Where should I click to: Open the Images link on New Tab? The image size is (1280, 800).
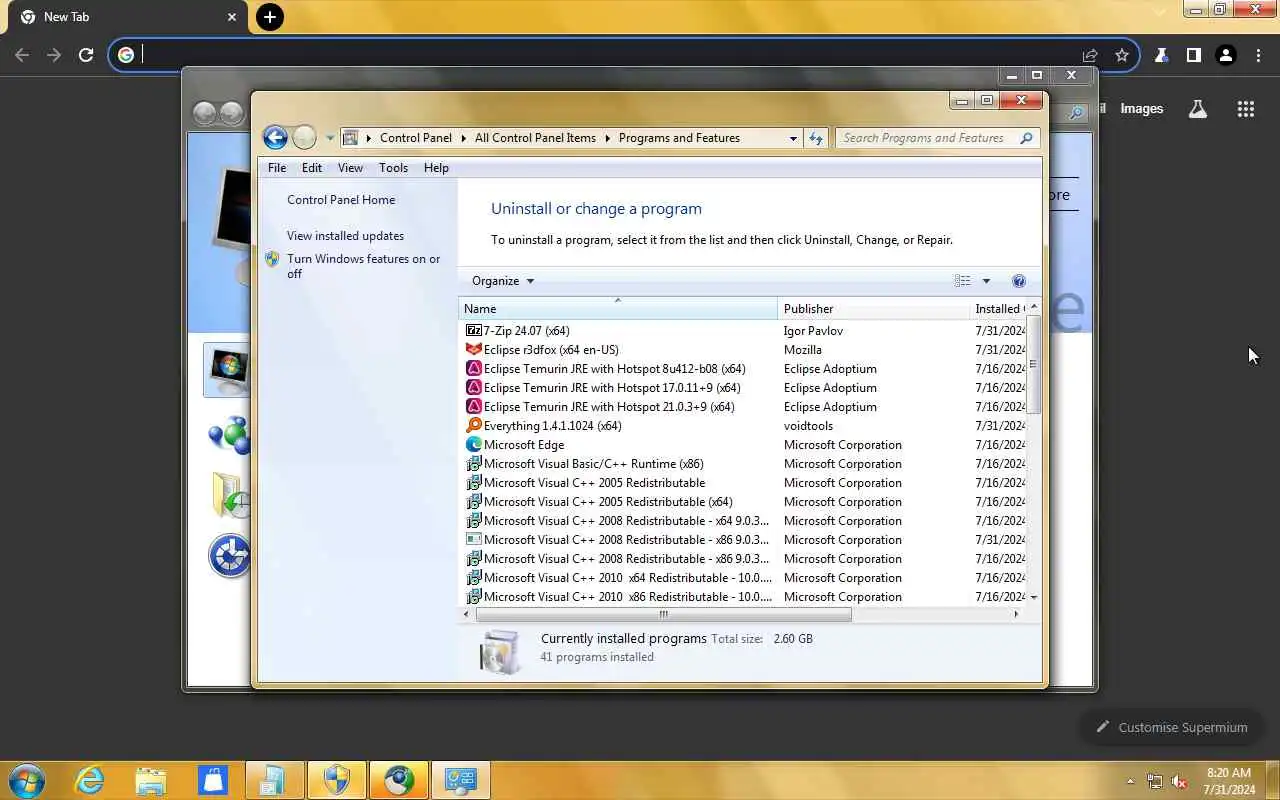[x=1141, y=109]
